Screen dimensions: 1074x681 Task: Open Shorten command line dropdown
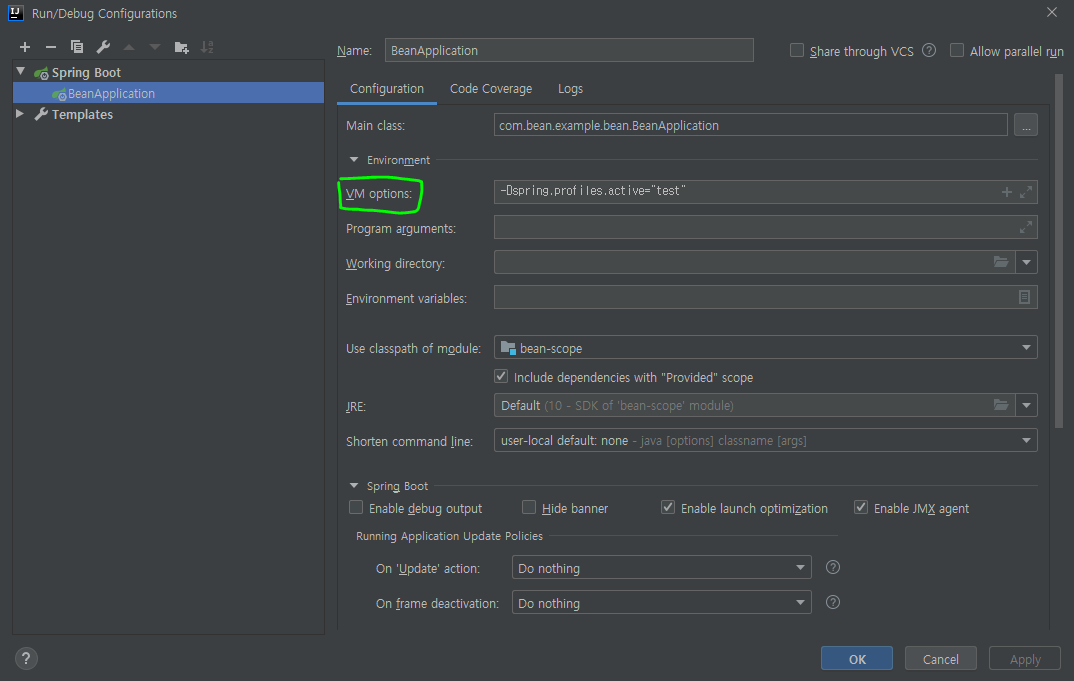[x=1026, y=441]
